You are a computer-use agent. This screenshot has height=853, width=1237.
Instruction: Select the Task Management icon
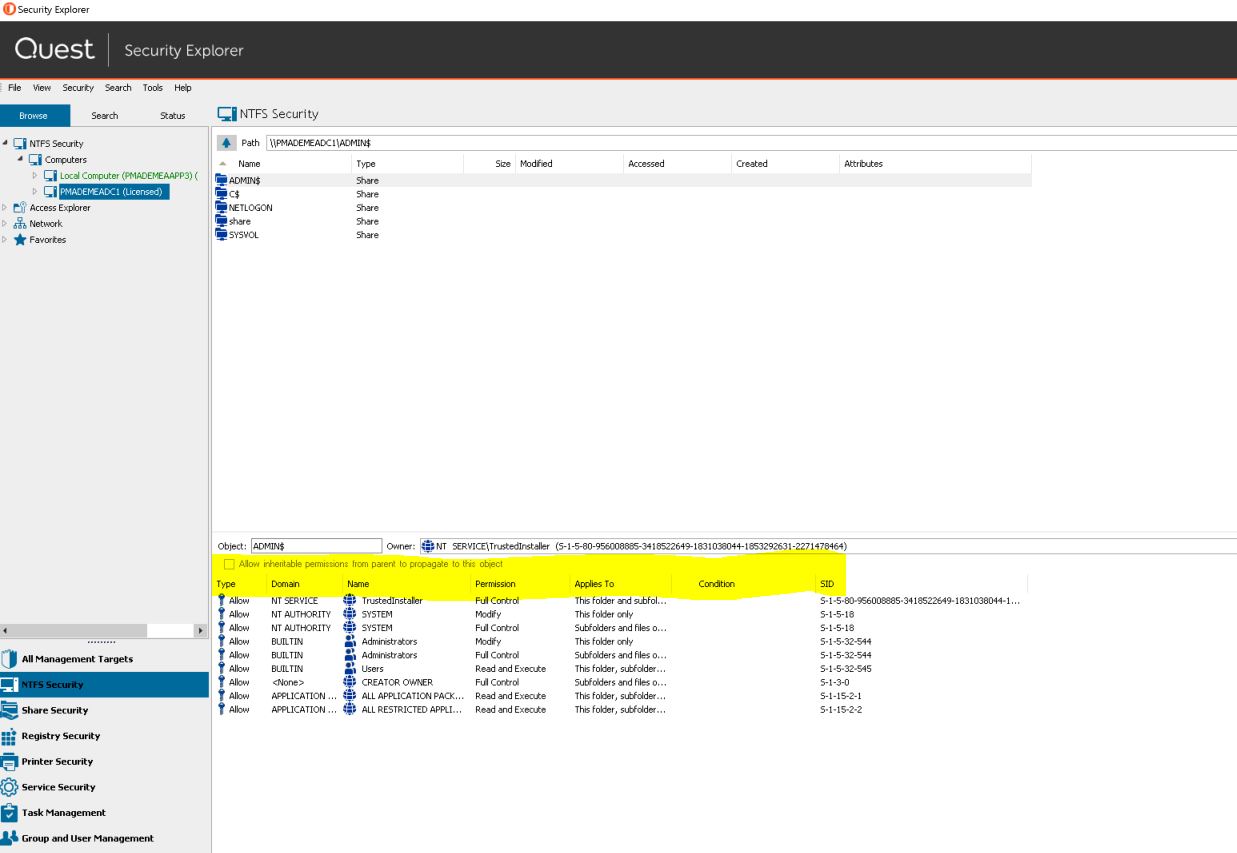[18, 813]
